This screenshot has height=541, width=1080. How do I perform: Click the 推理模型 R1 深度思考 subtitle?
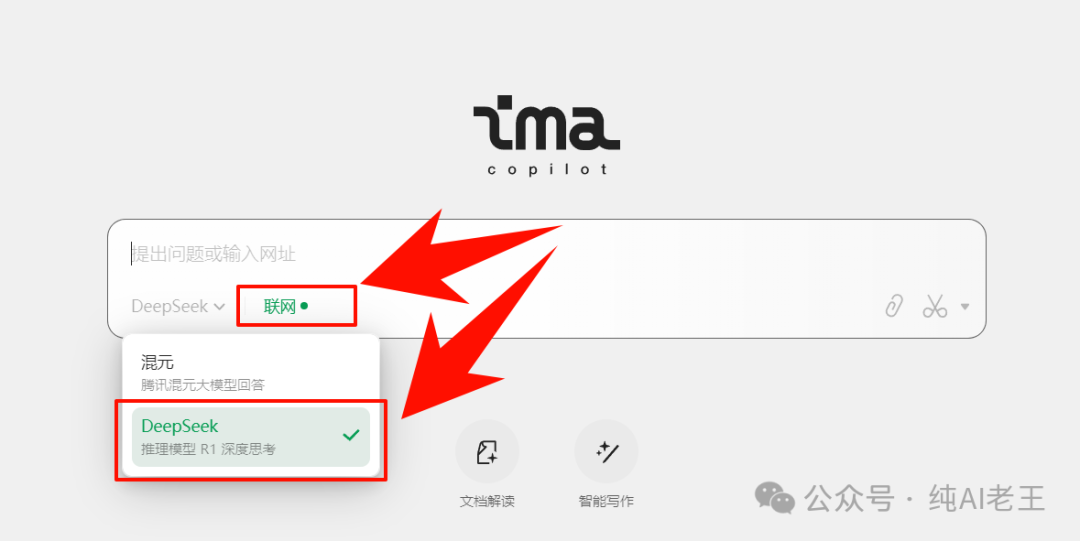tap(208, 449)
